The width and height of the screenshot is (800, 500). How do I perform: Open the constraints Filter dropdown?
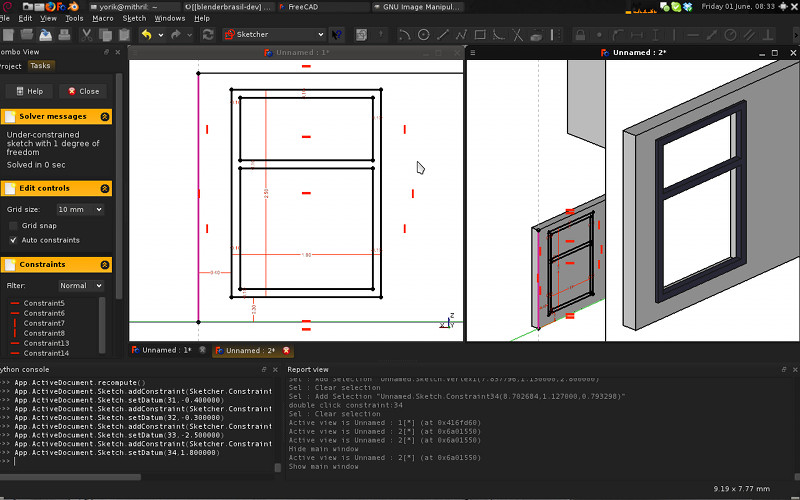79,286
